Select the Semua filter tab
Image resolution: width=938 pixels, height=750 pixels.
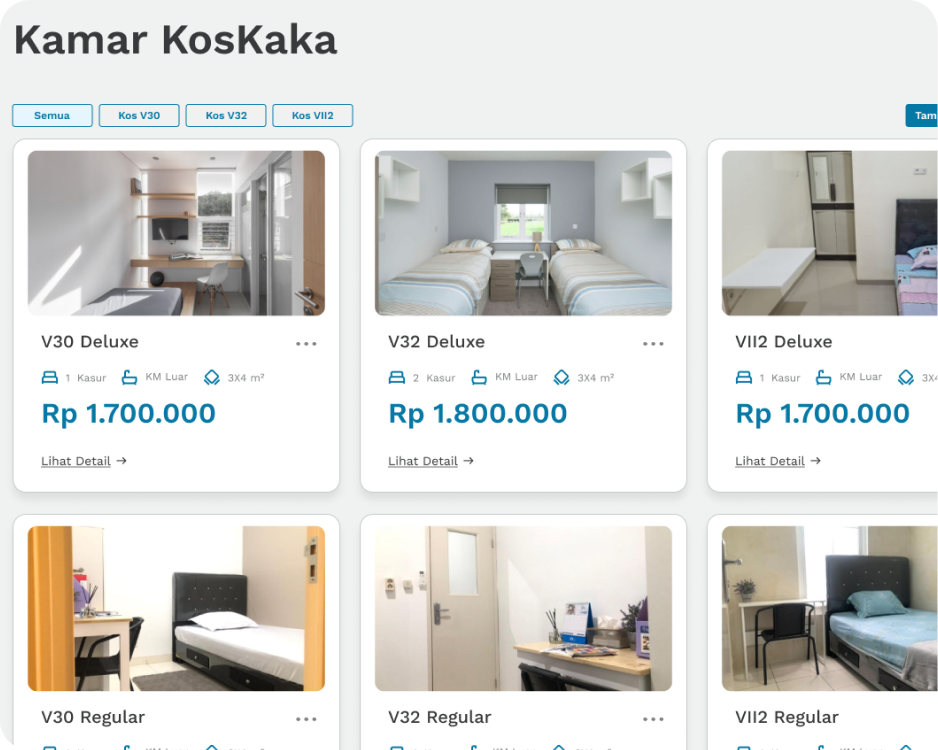click(52, 115)
